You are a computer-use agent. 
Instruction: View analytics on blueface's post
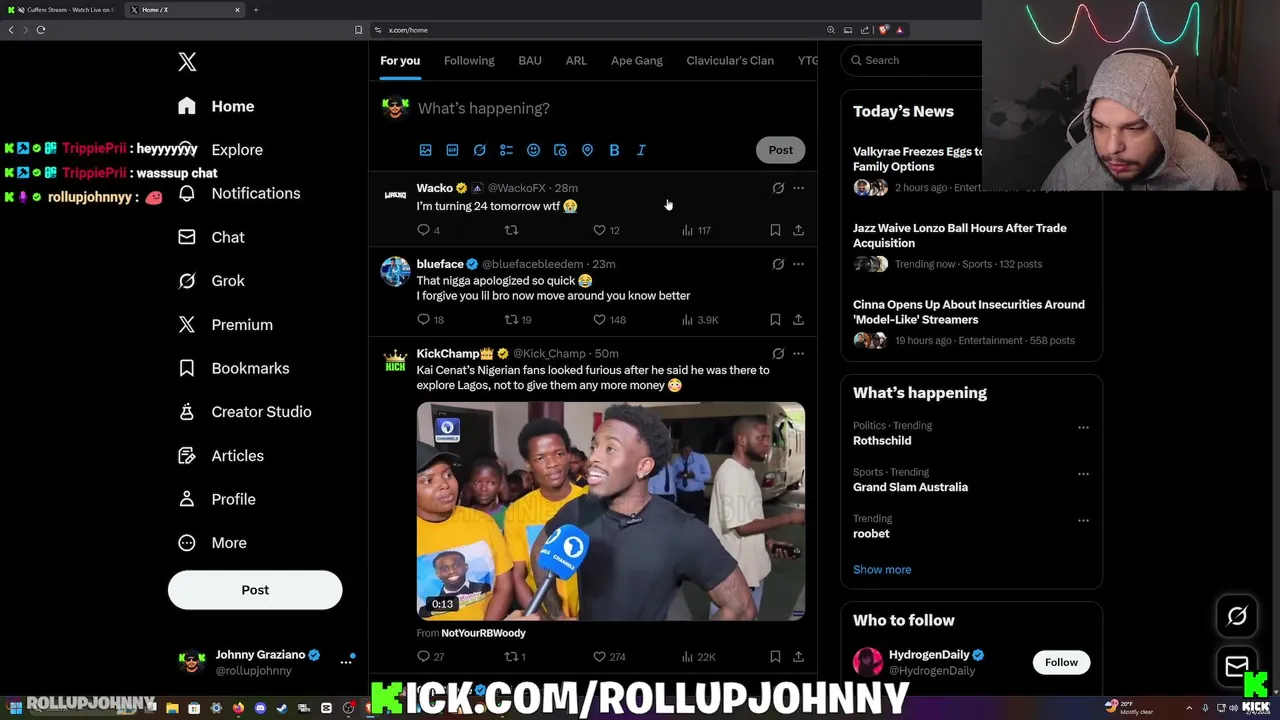(x=700, y=319)
